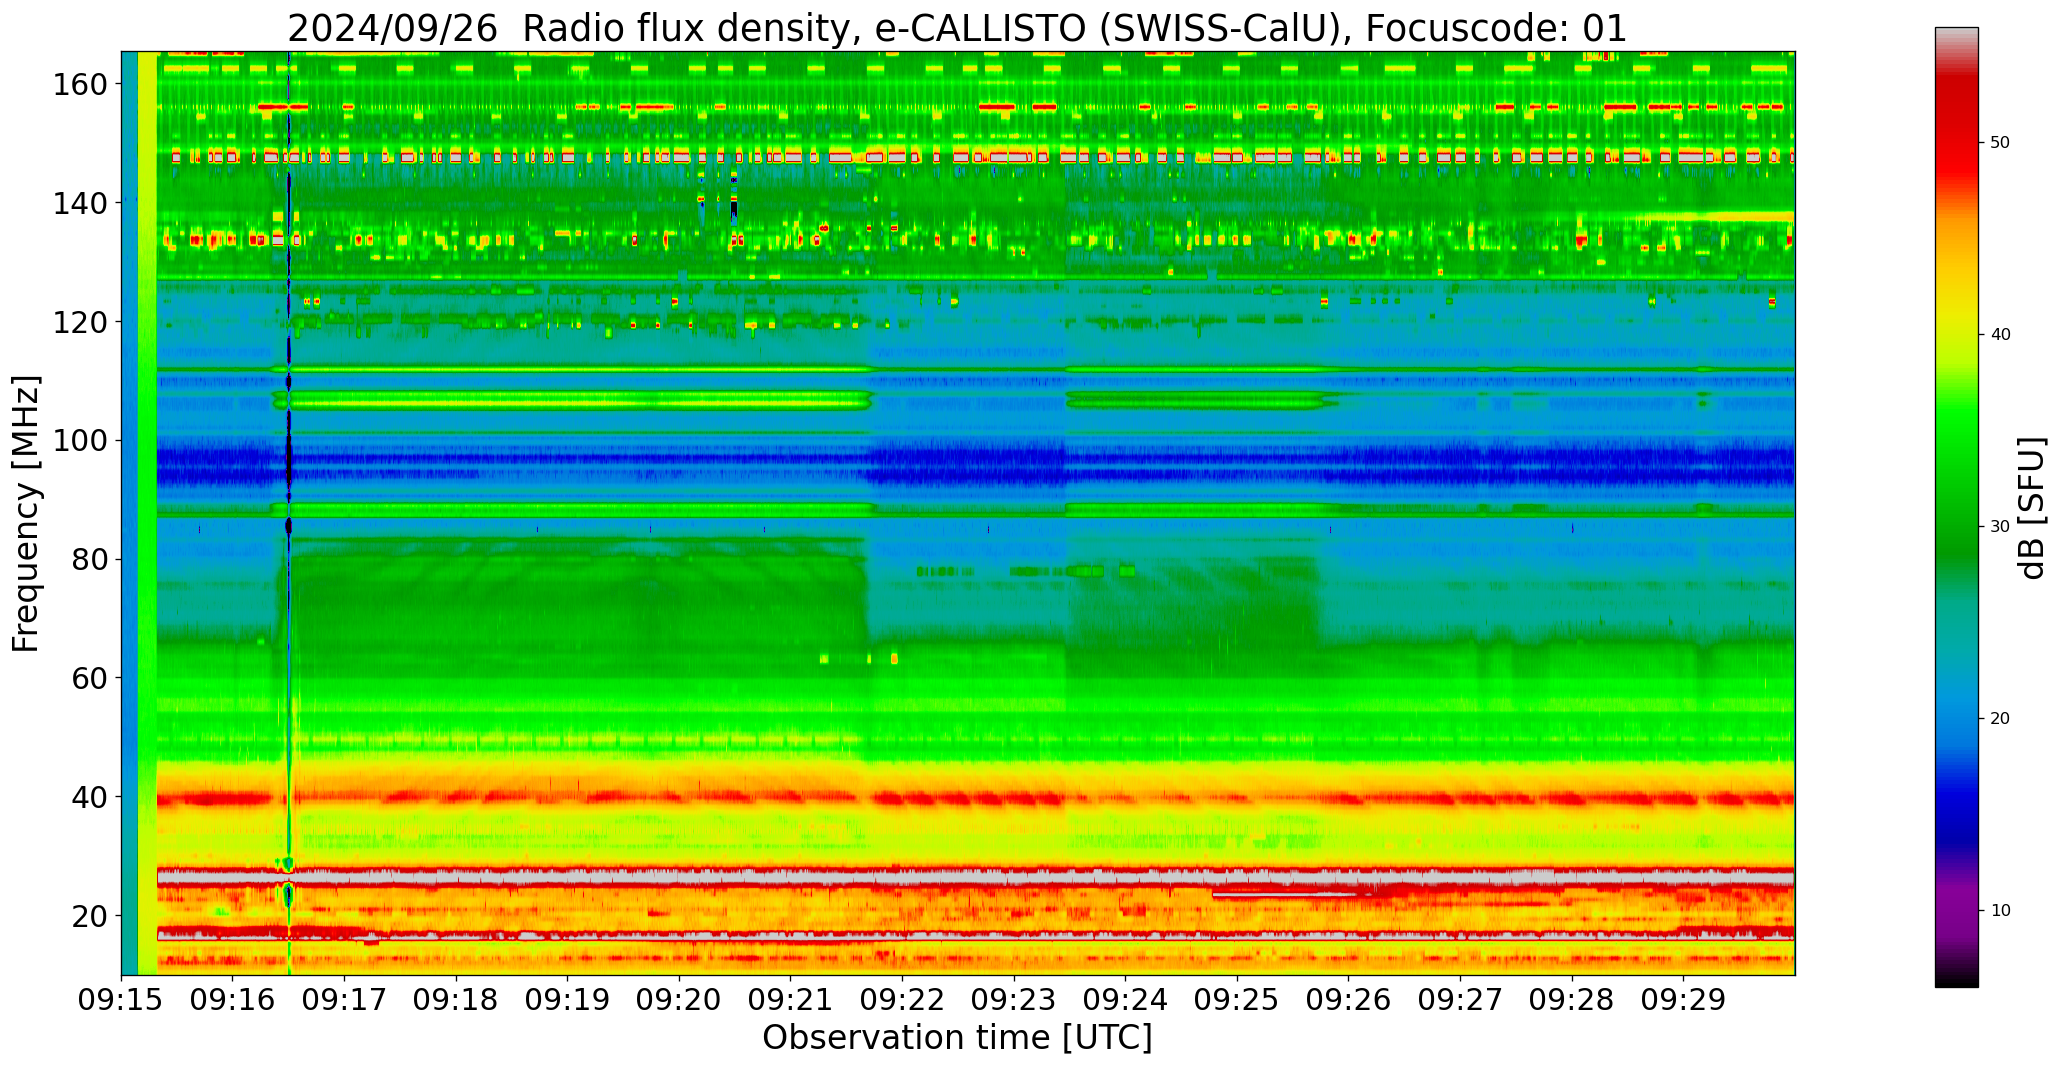
Task: Click the 09:15 time tick label
Action: pos(121,1000)
